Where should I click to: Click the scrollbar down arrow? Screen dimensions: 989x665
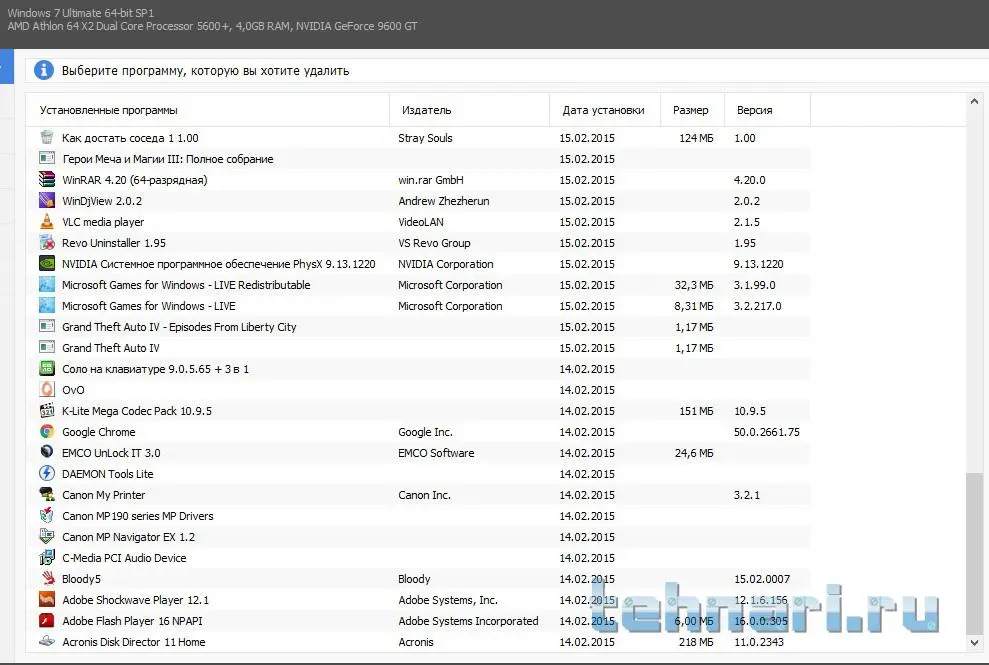click(x=974, y=642)
